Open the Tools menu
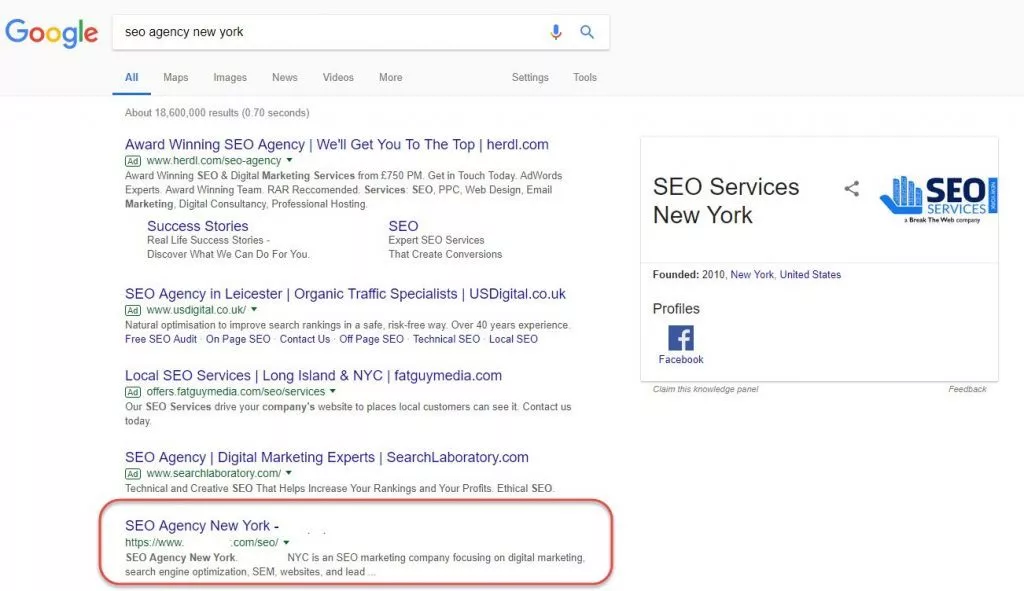The height and width of the screenshot is (591, 1024). 585,77
